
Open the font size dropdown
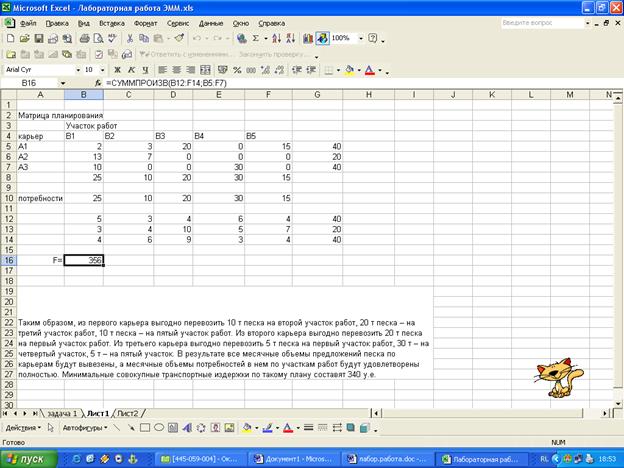[x=102, y=70]
